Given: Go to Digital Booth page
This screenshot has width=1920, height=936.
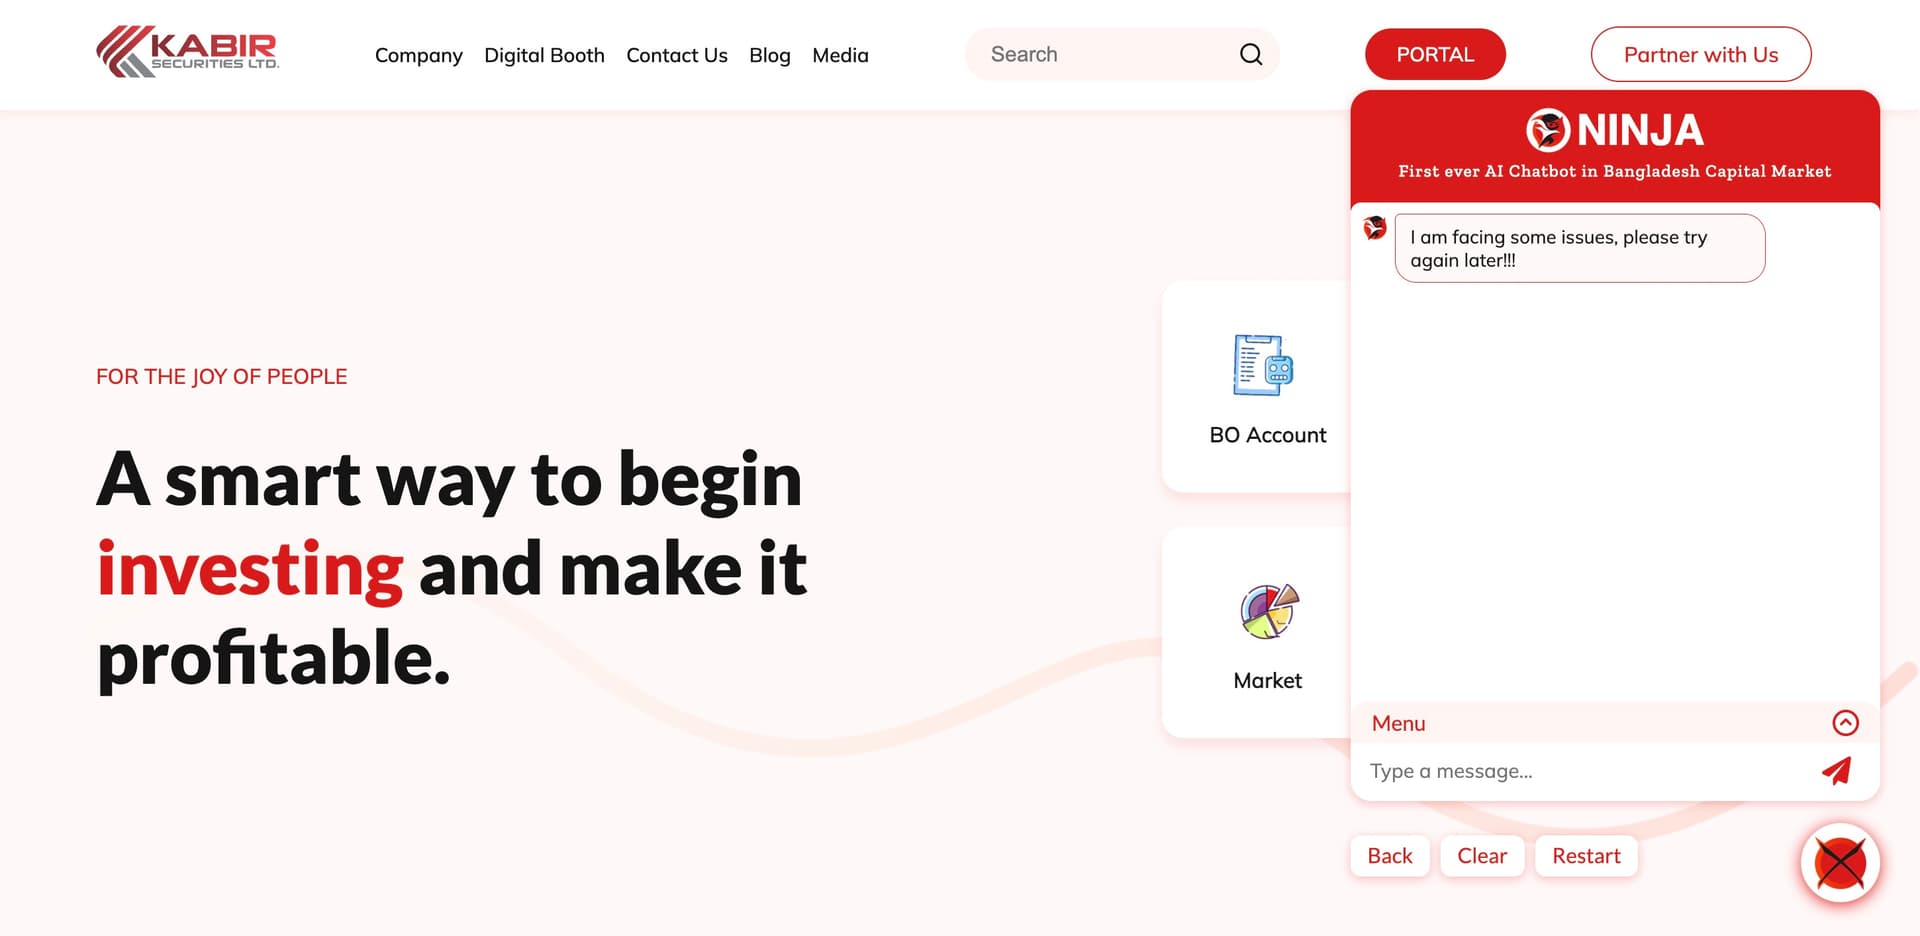Looking at the screenshot, I should 544,55.
